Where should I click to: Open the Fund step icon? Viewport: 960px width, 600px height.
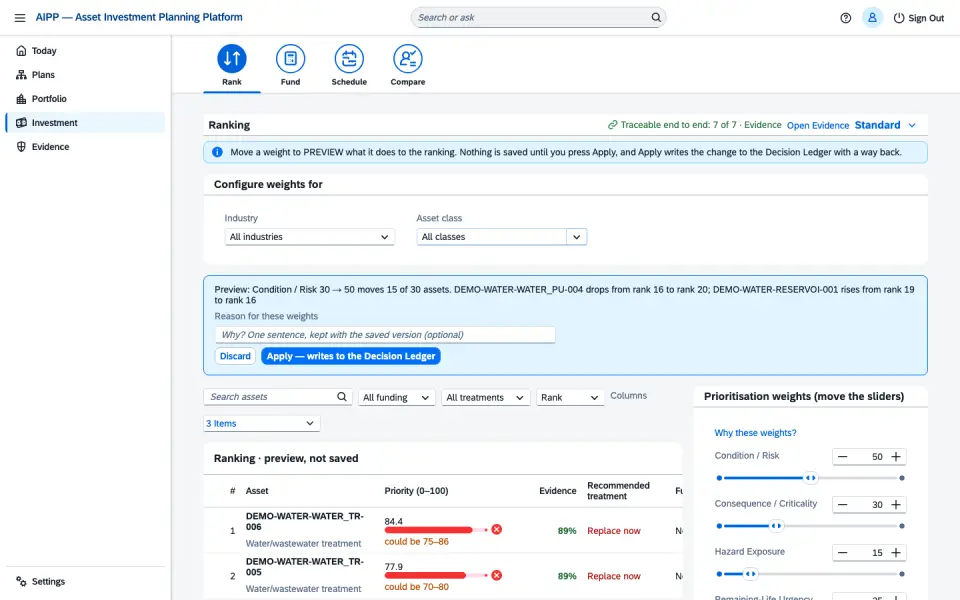pyautogui.click(x=290, y=59)
